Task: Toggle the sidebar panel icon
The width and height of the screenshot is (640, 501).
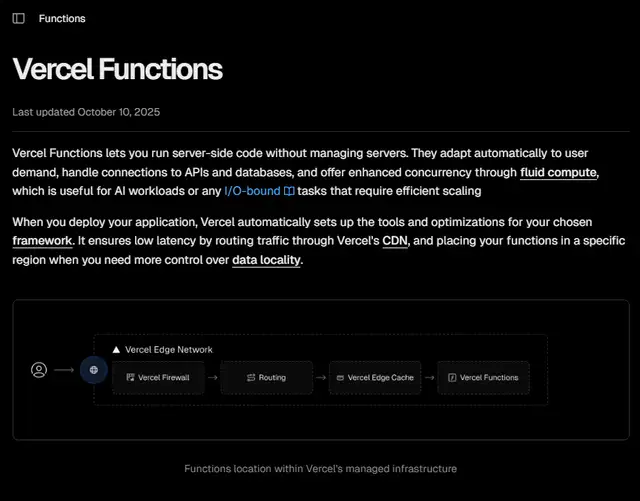Action: click(19, 18)
